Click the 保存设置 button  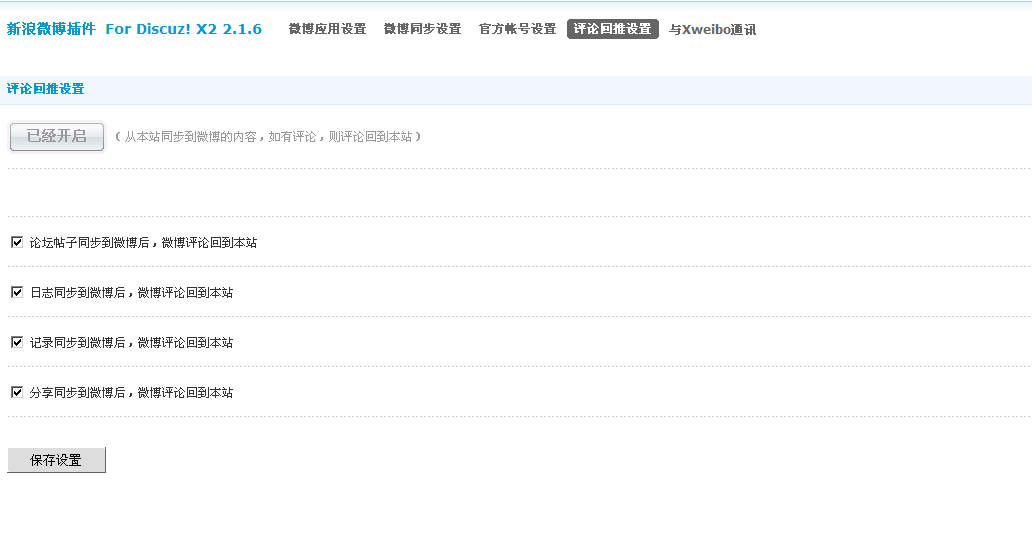tap(56, 460)
